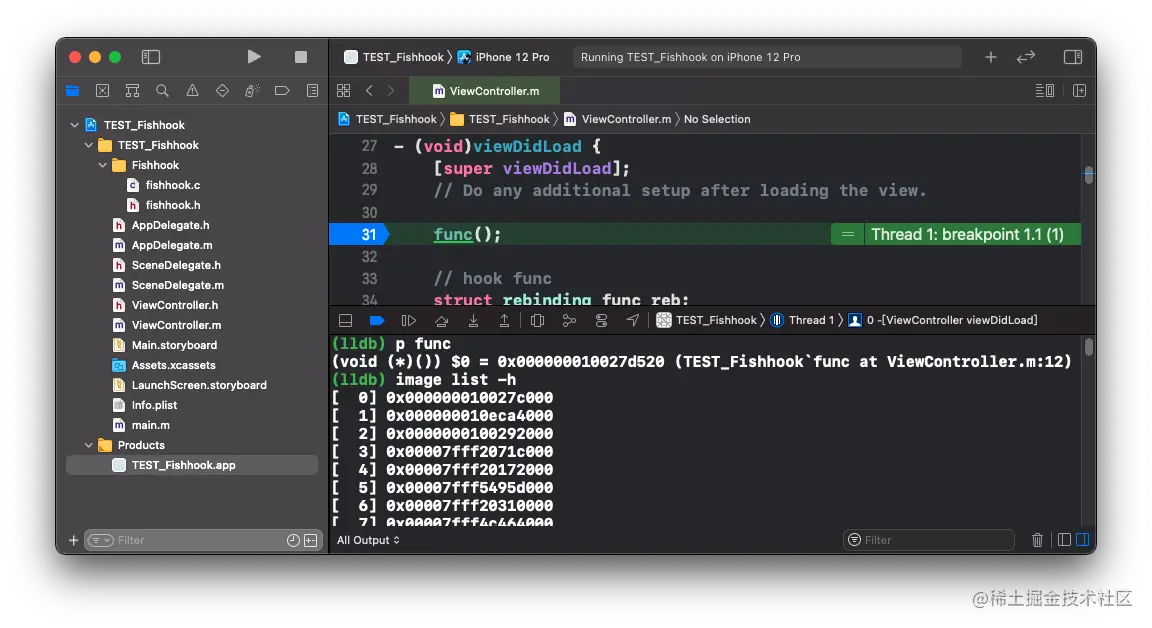Viewport: 1152px width, 628px height.
Task: Step over the current line
Action: click(x=442, y=320)
